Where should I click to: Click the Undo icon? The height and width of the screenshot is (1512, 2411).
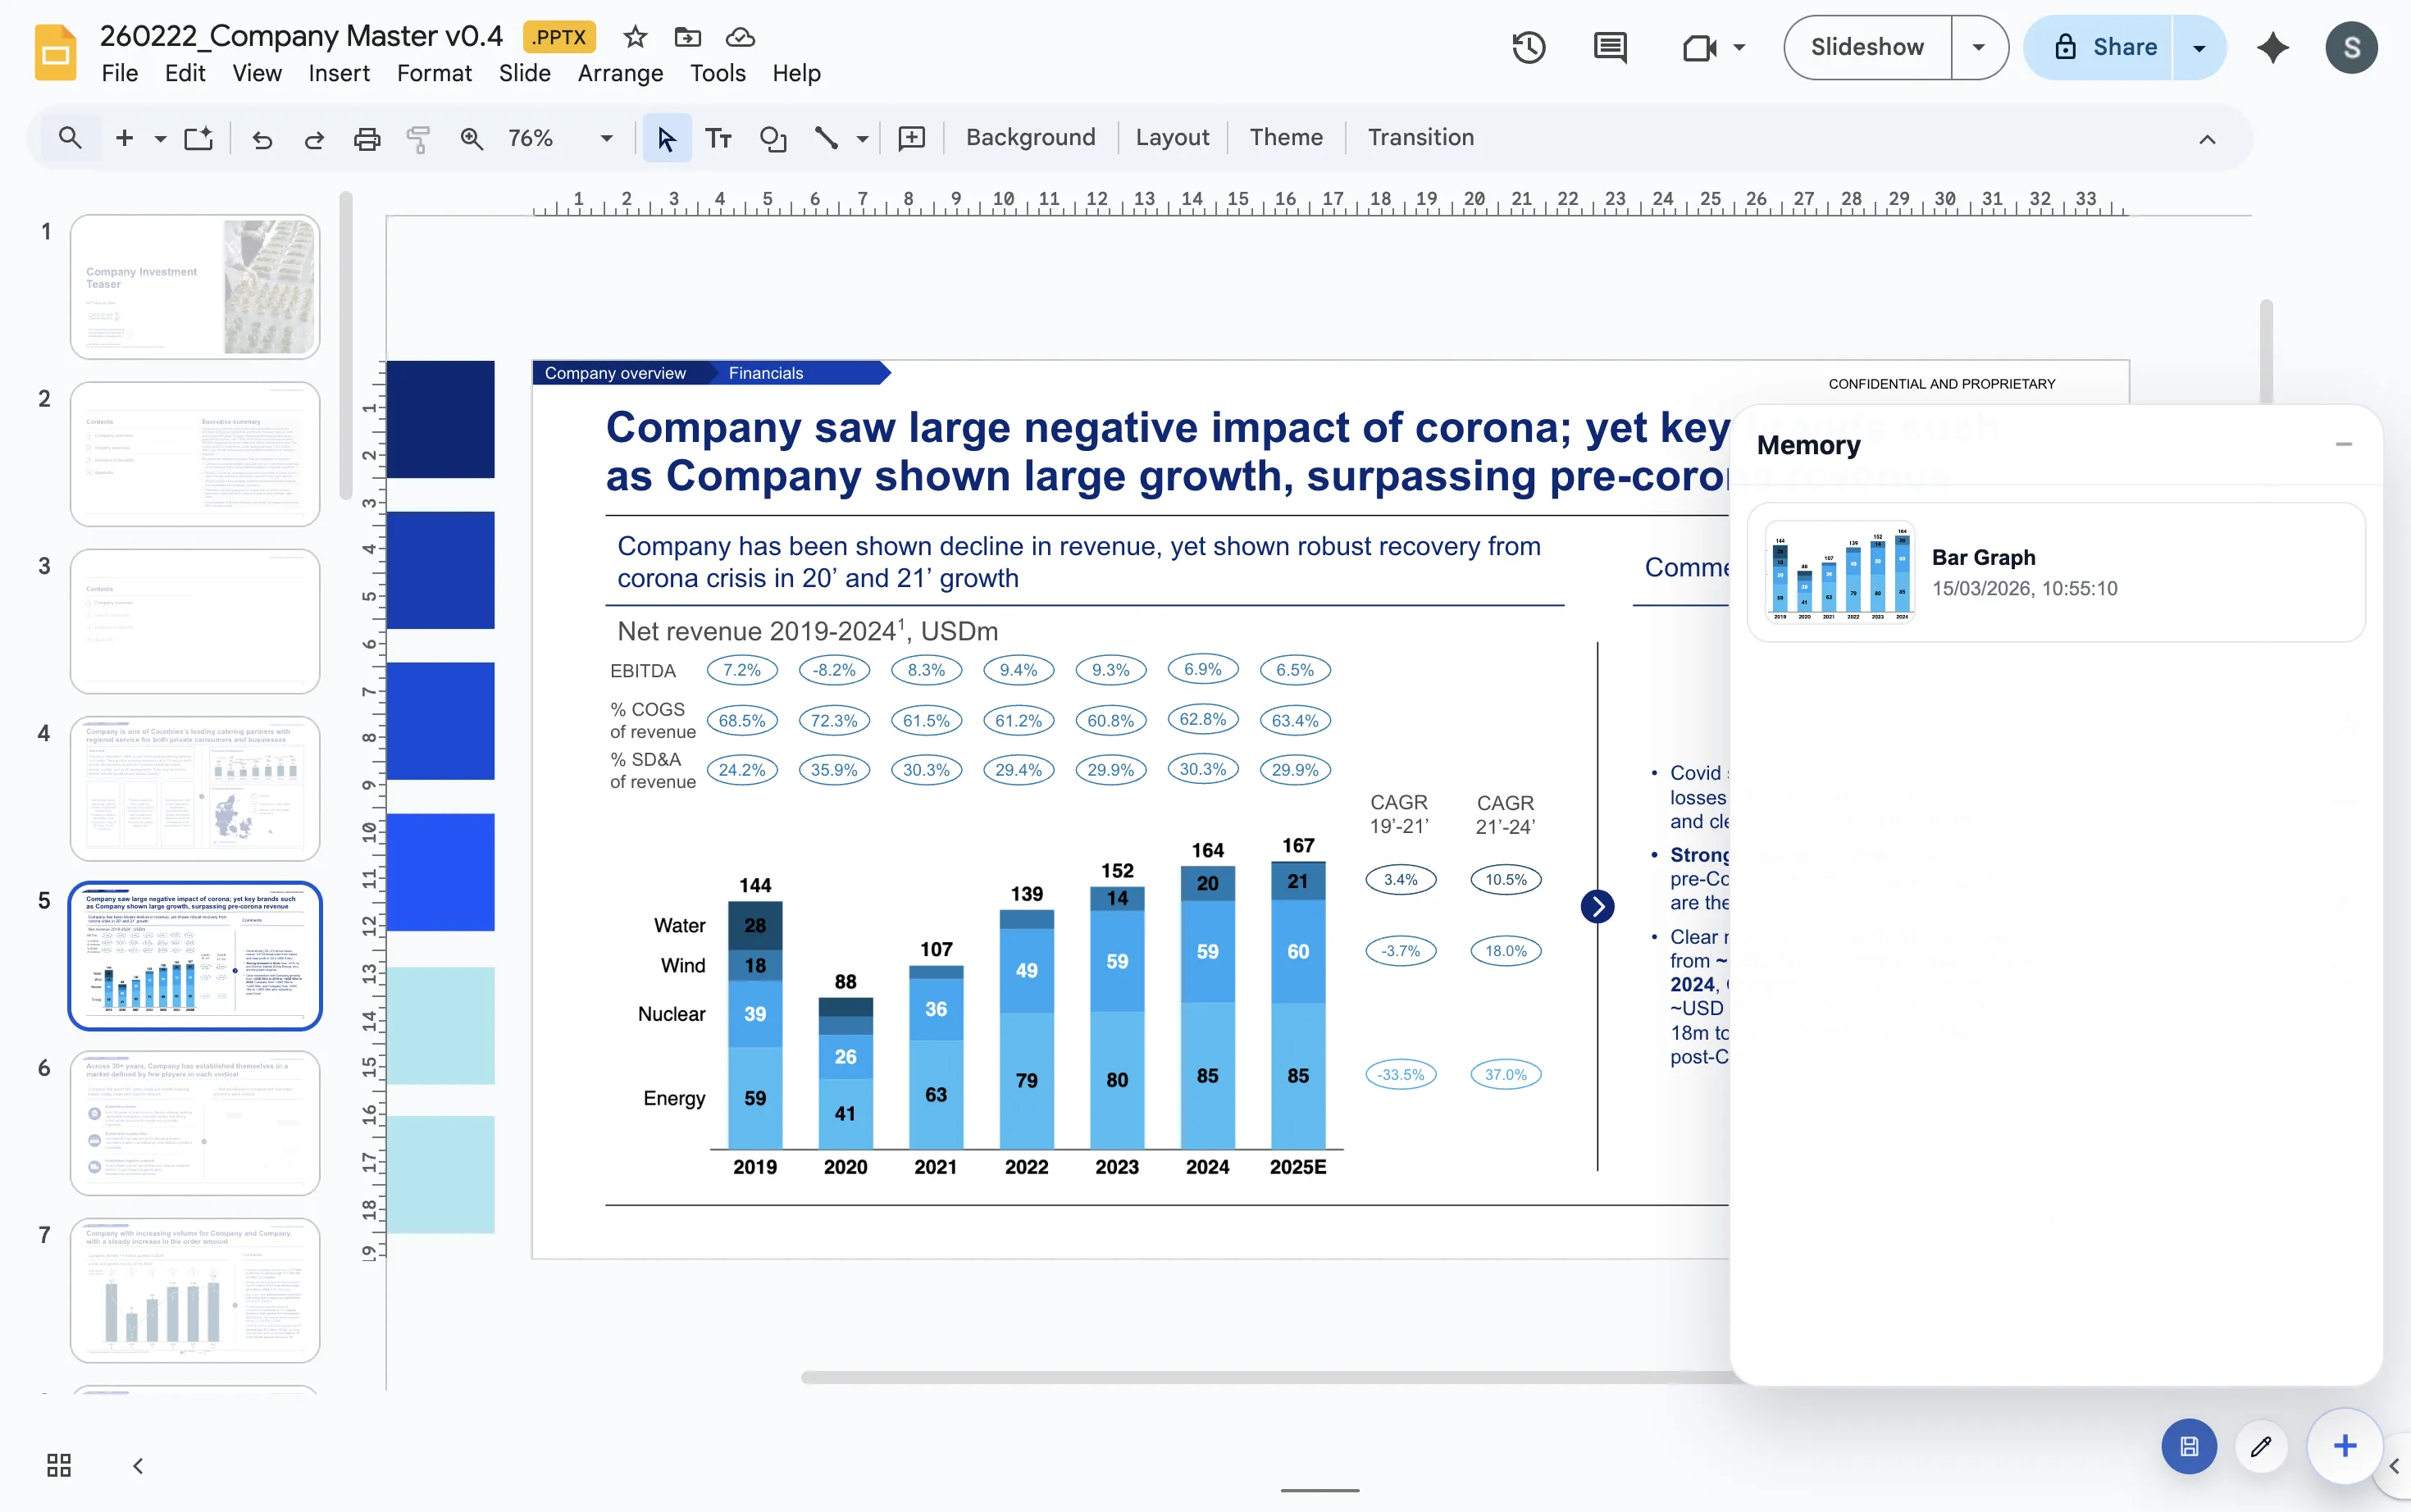point(262,138)
